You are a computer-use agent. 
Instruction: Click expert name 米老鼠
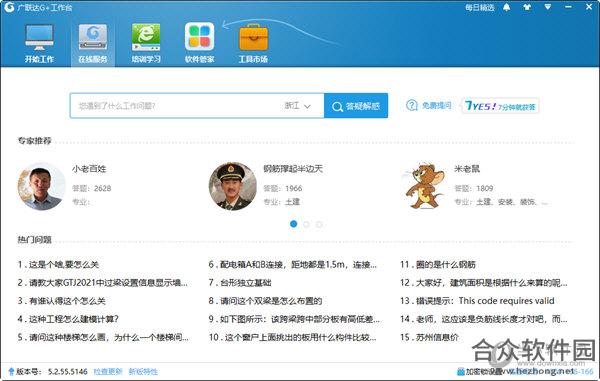467,169
